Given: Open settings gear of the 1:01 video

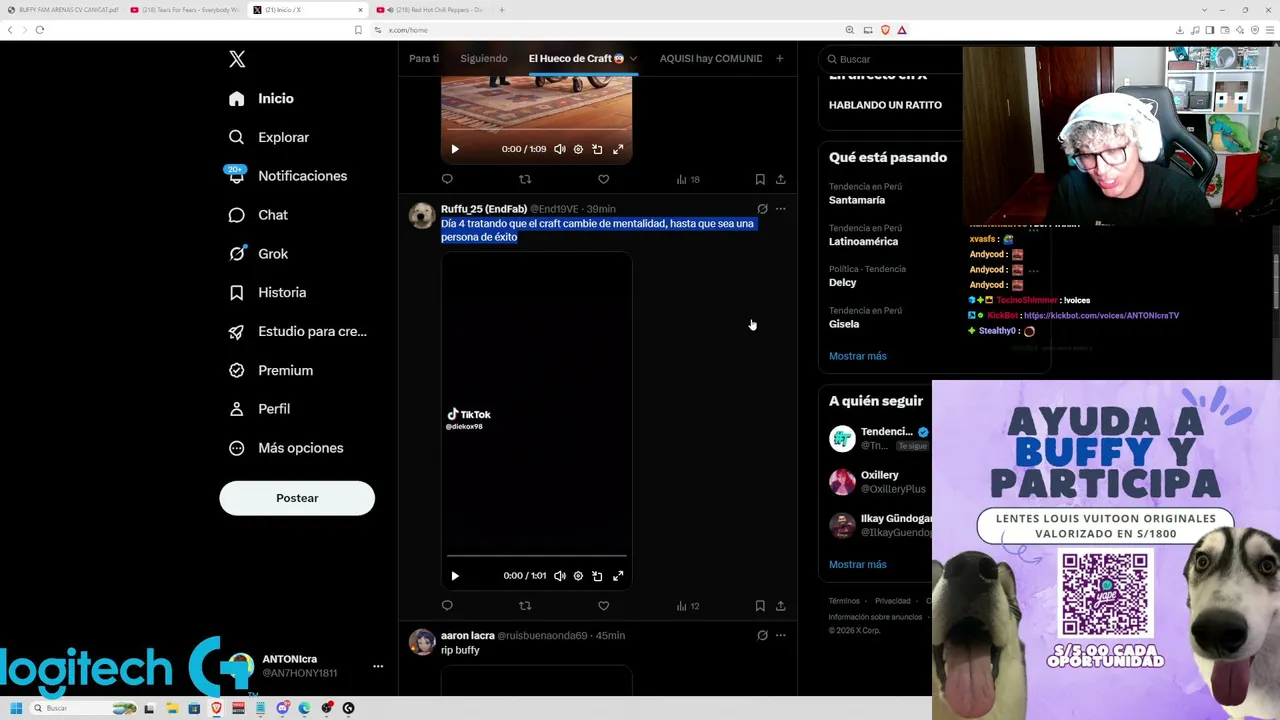Looking at the screenshot, I should (578, 576).
